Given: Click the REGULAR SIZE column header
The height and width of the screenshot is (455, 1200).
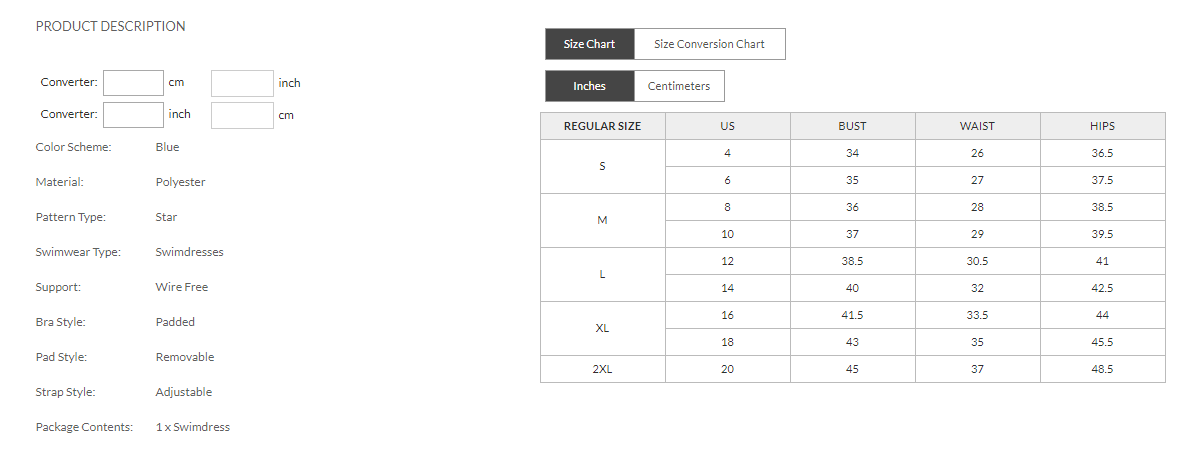Looking at the screenshot, I should 602,126.
